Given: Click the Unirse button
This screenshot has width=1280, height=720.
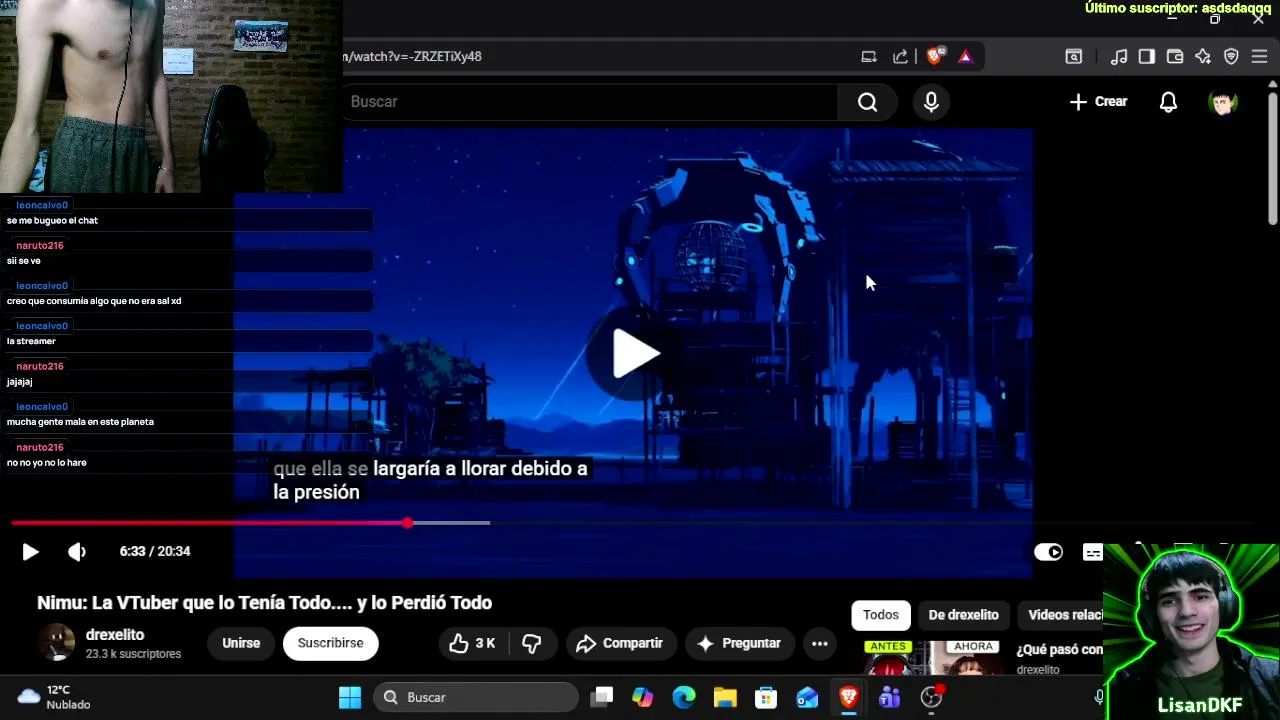Looking at the screenshot, I should pos(241,643).
